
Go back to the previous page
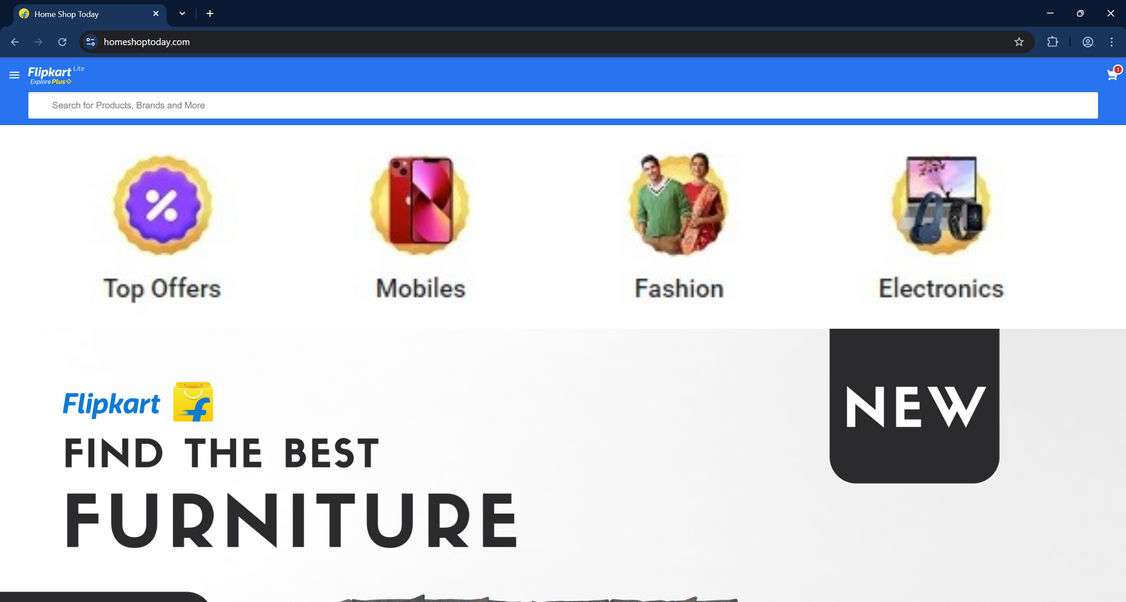point(15,42)
